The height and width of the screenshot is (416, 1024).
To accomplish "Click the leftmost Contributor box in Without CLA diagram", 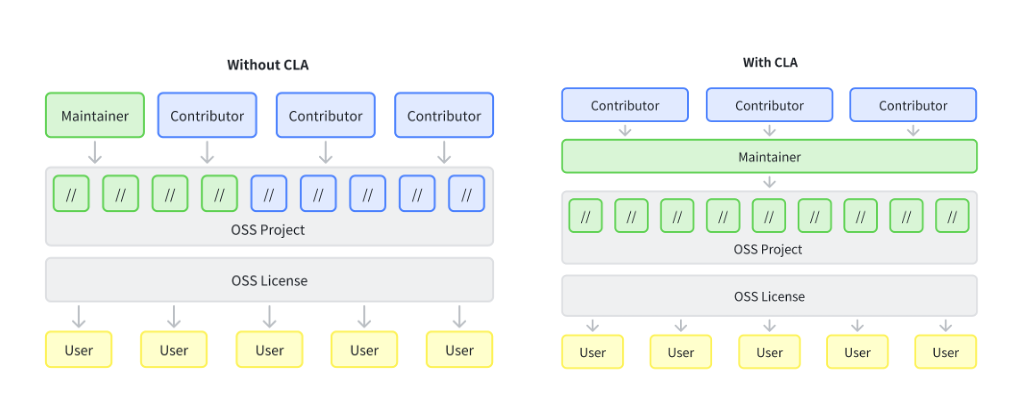I will click(207, 116).
